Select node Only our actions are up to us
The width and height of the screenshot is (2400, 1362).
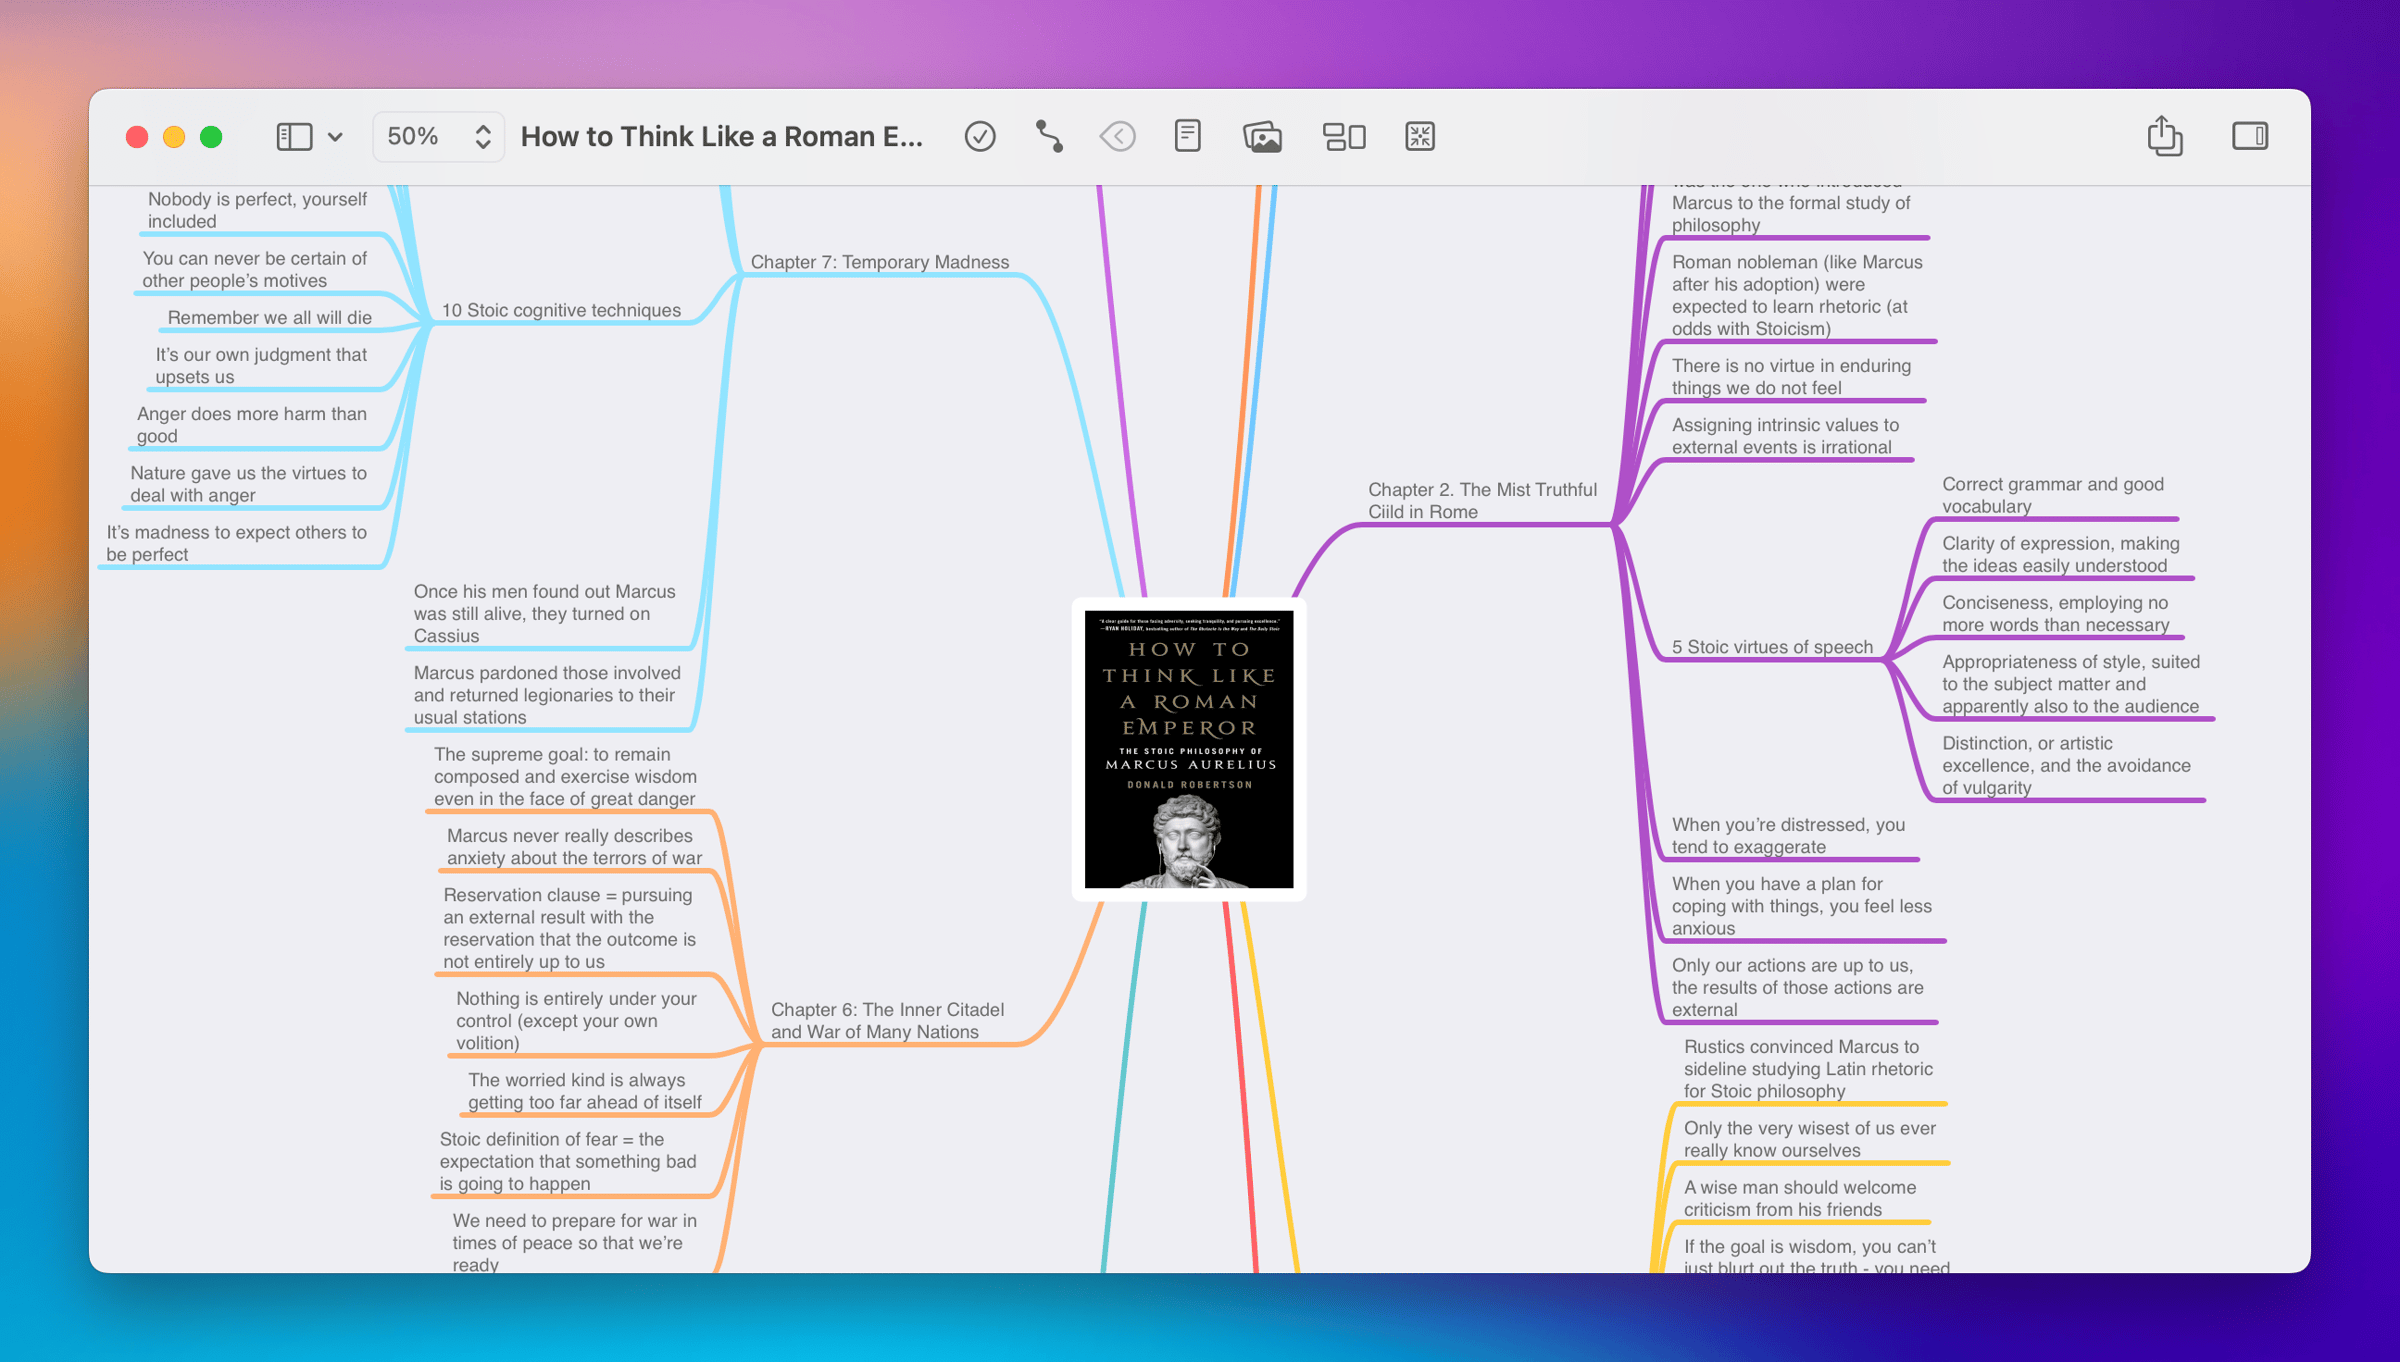point(1797,987)
